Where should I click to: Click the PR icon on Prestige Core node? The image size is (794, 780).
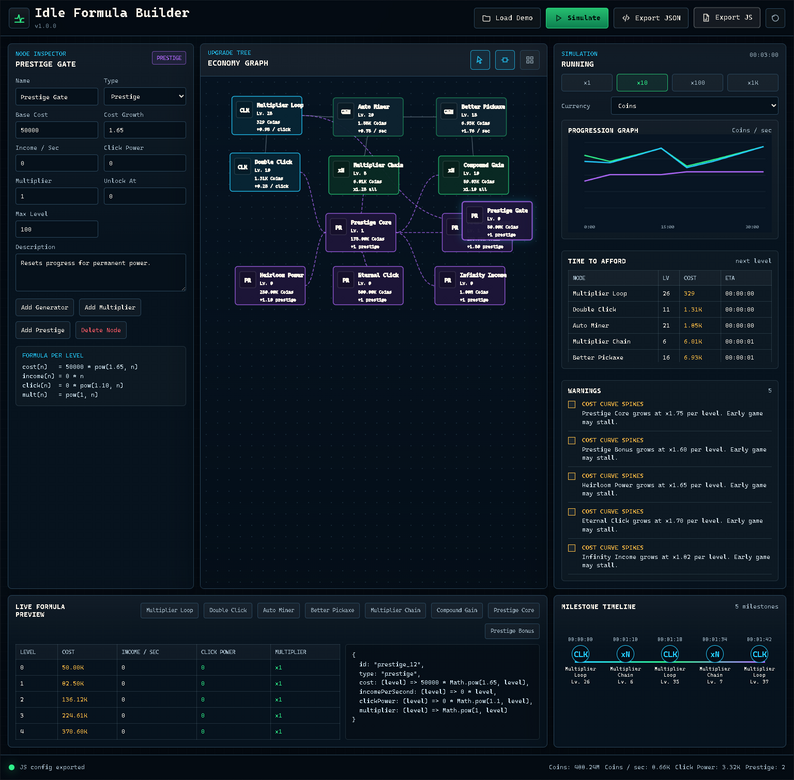(339, 228)
